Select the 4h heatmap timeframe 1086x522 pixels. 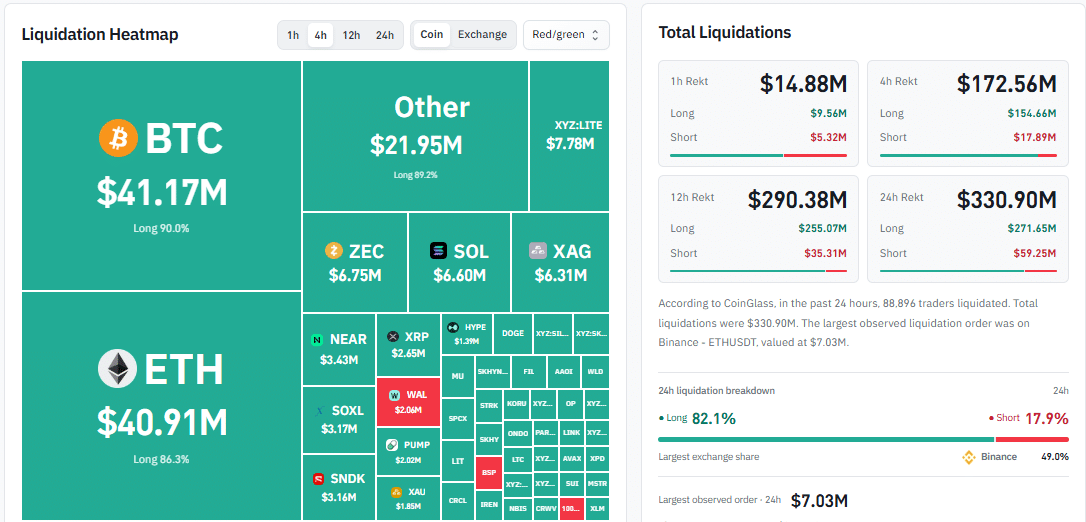[321, 35]
